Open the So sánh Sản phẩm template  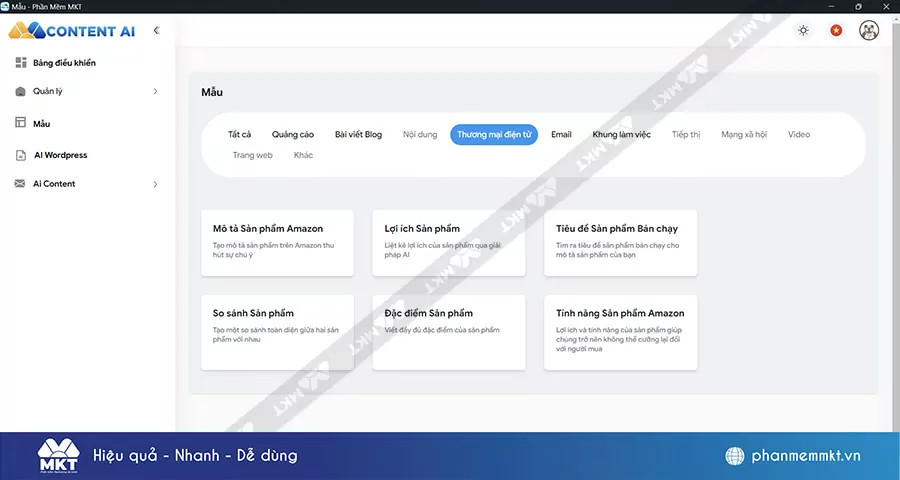(x=277, y=332)
